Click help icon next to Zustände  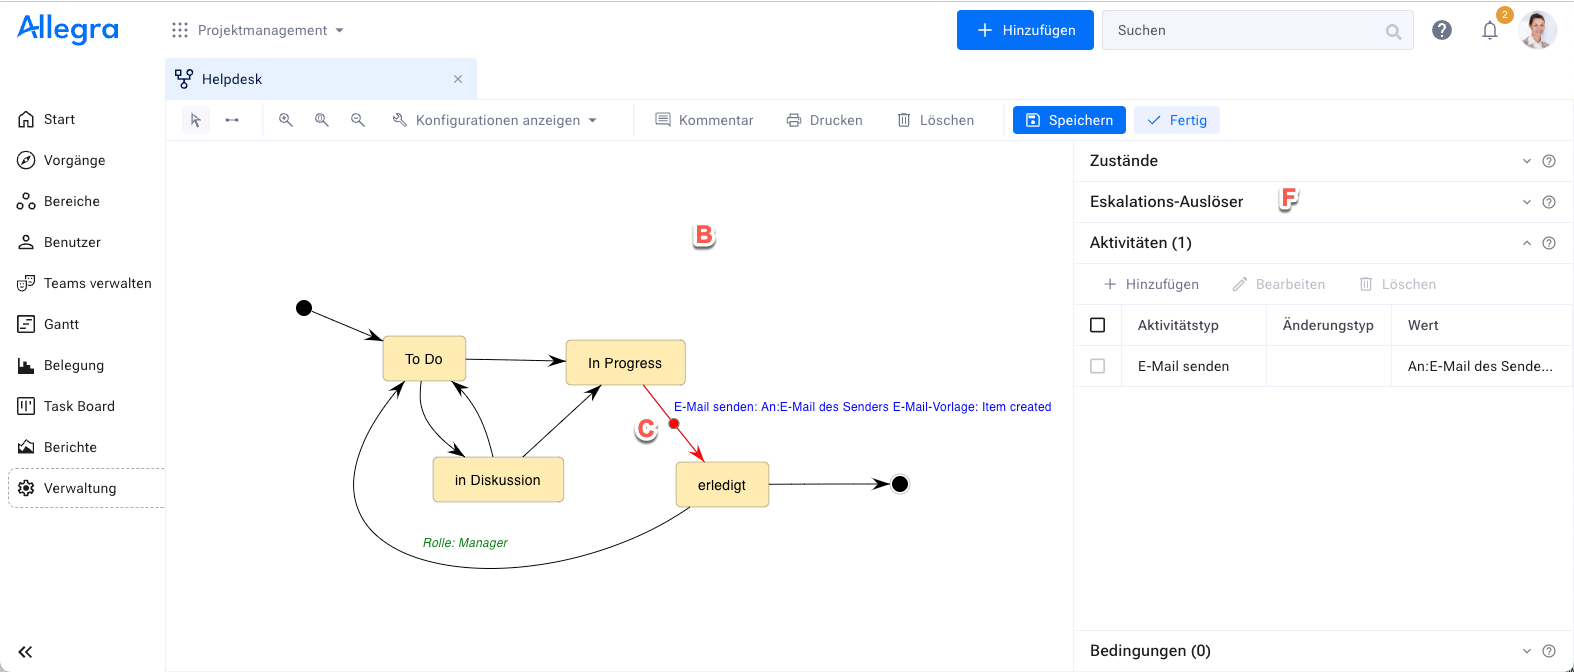1548,161
